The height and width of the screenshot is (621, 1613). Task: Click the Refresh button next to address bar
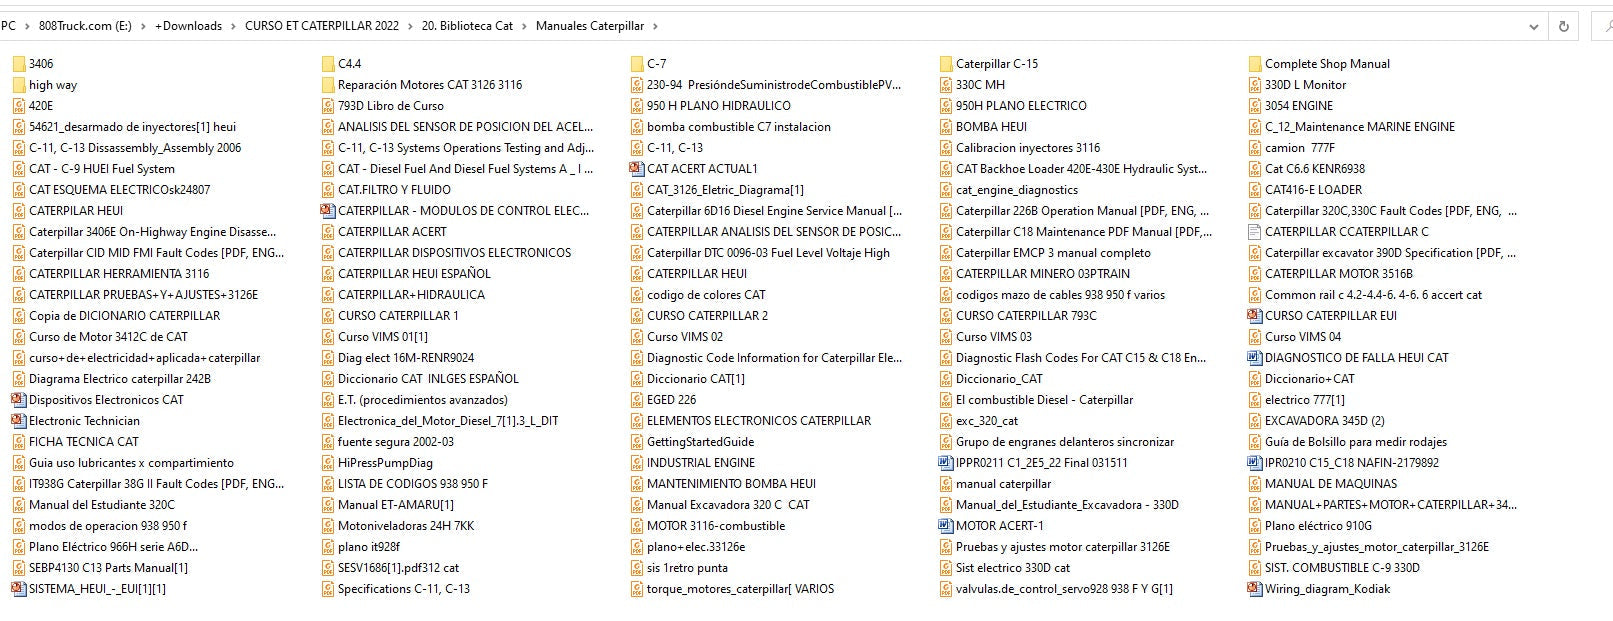(x=1564, y=27)
